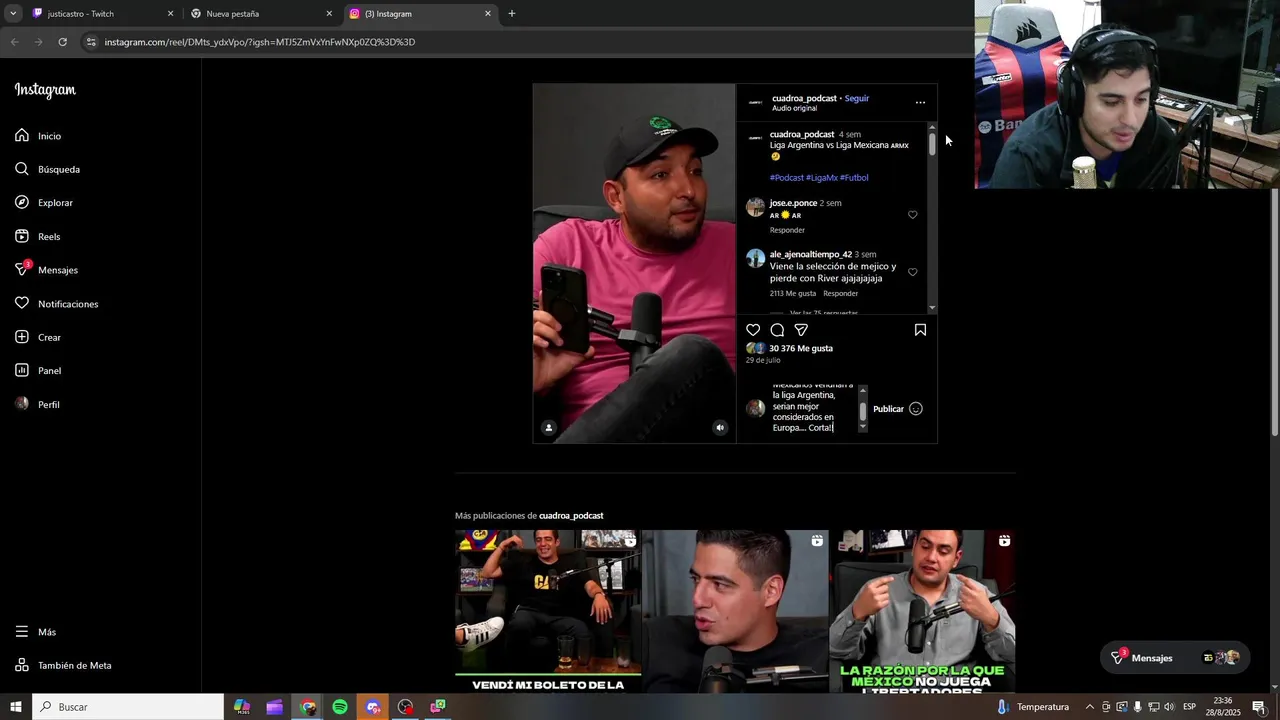The image size is (1280, 720).
Task: Show tagged people on the reel
Action: pyautogui.click(x=548, y=428)
